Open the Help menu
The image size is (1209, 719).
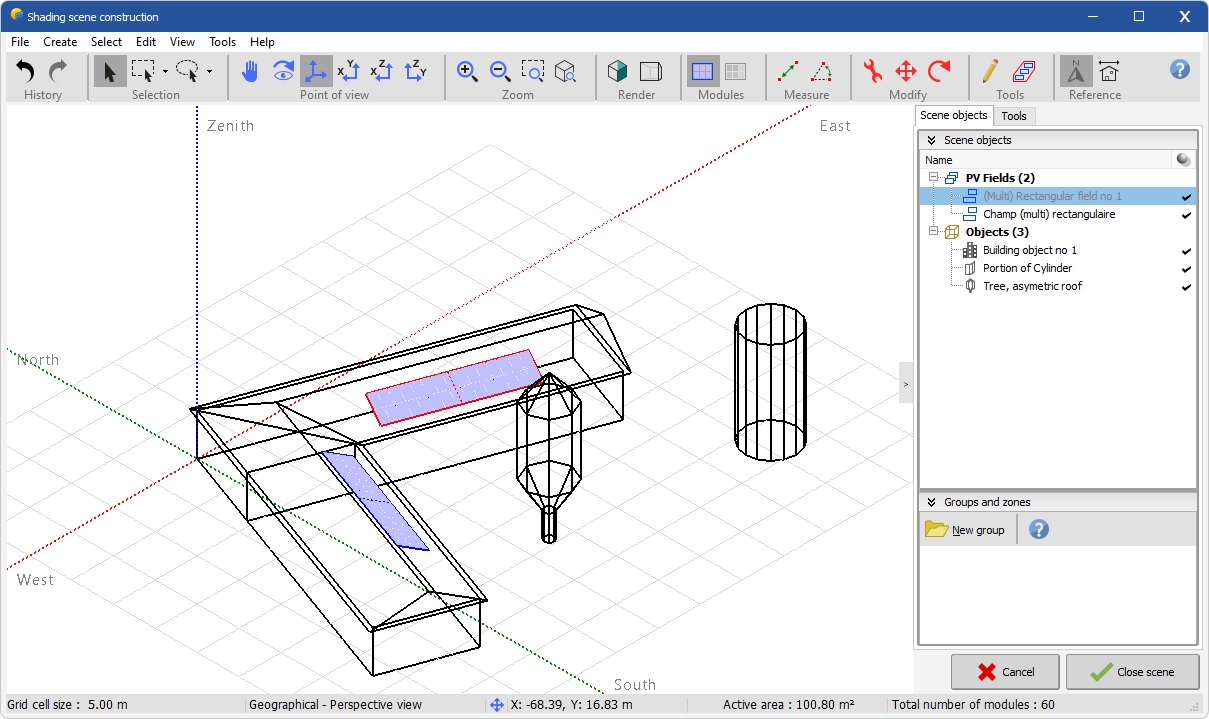262,42
